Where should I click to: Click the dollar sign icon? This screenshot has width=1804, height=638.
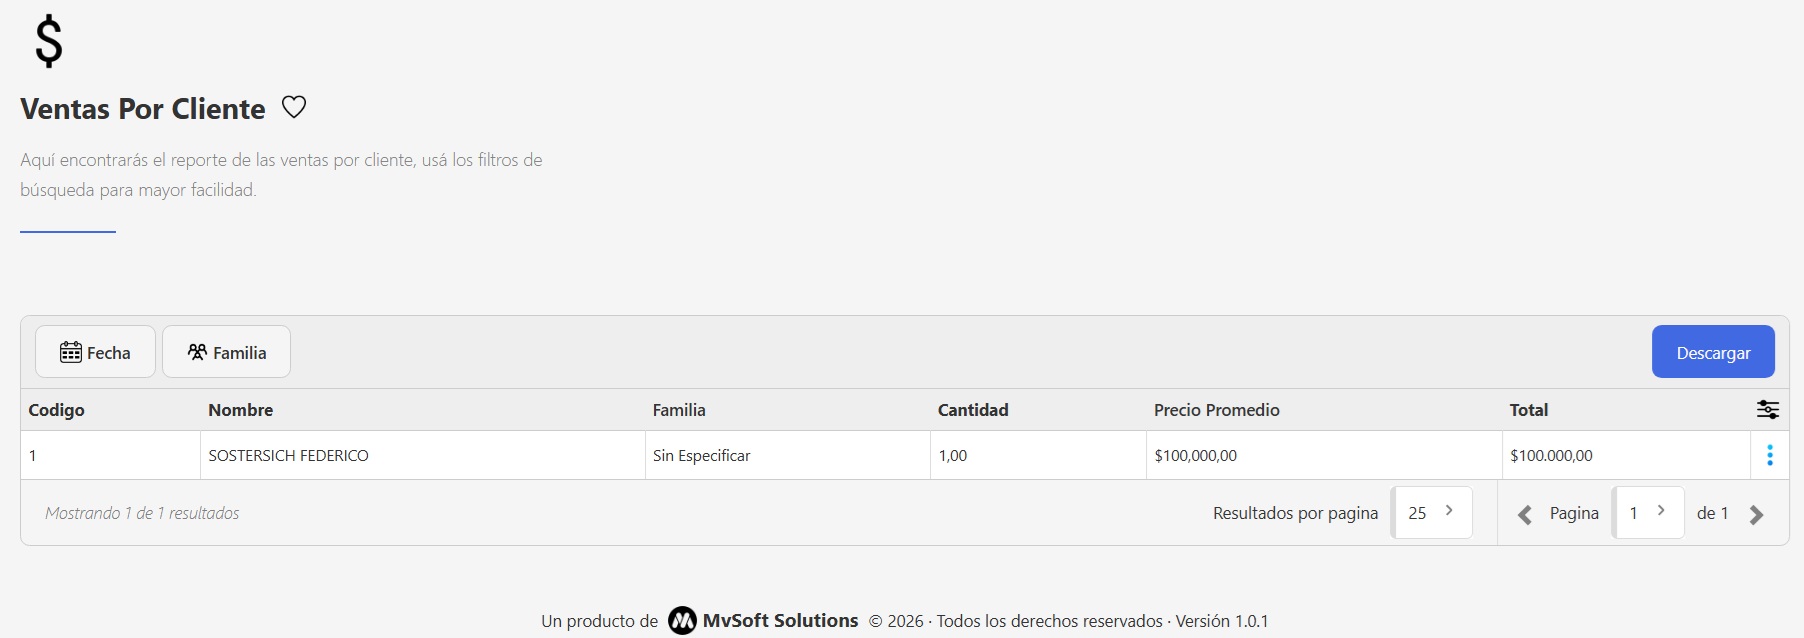48,42
